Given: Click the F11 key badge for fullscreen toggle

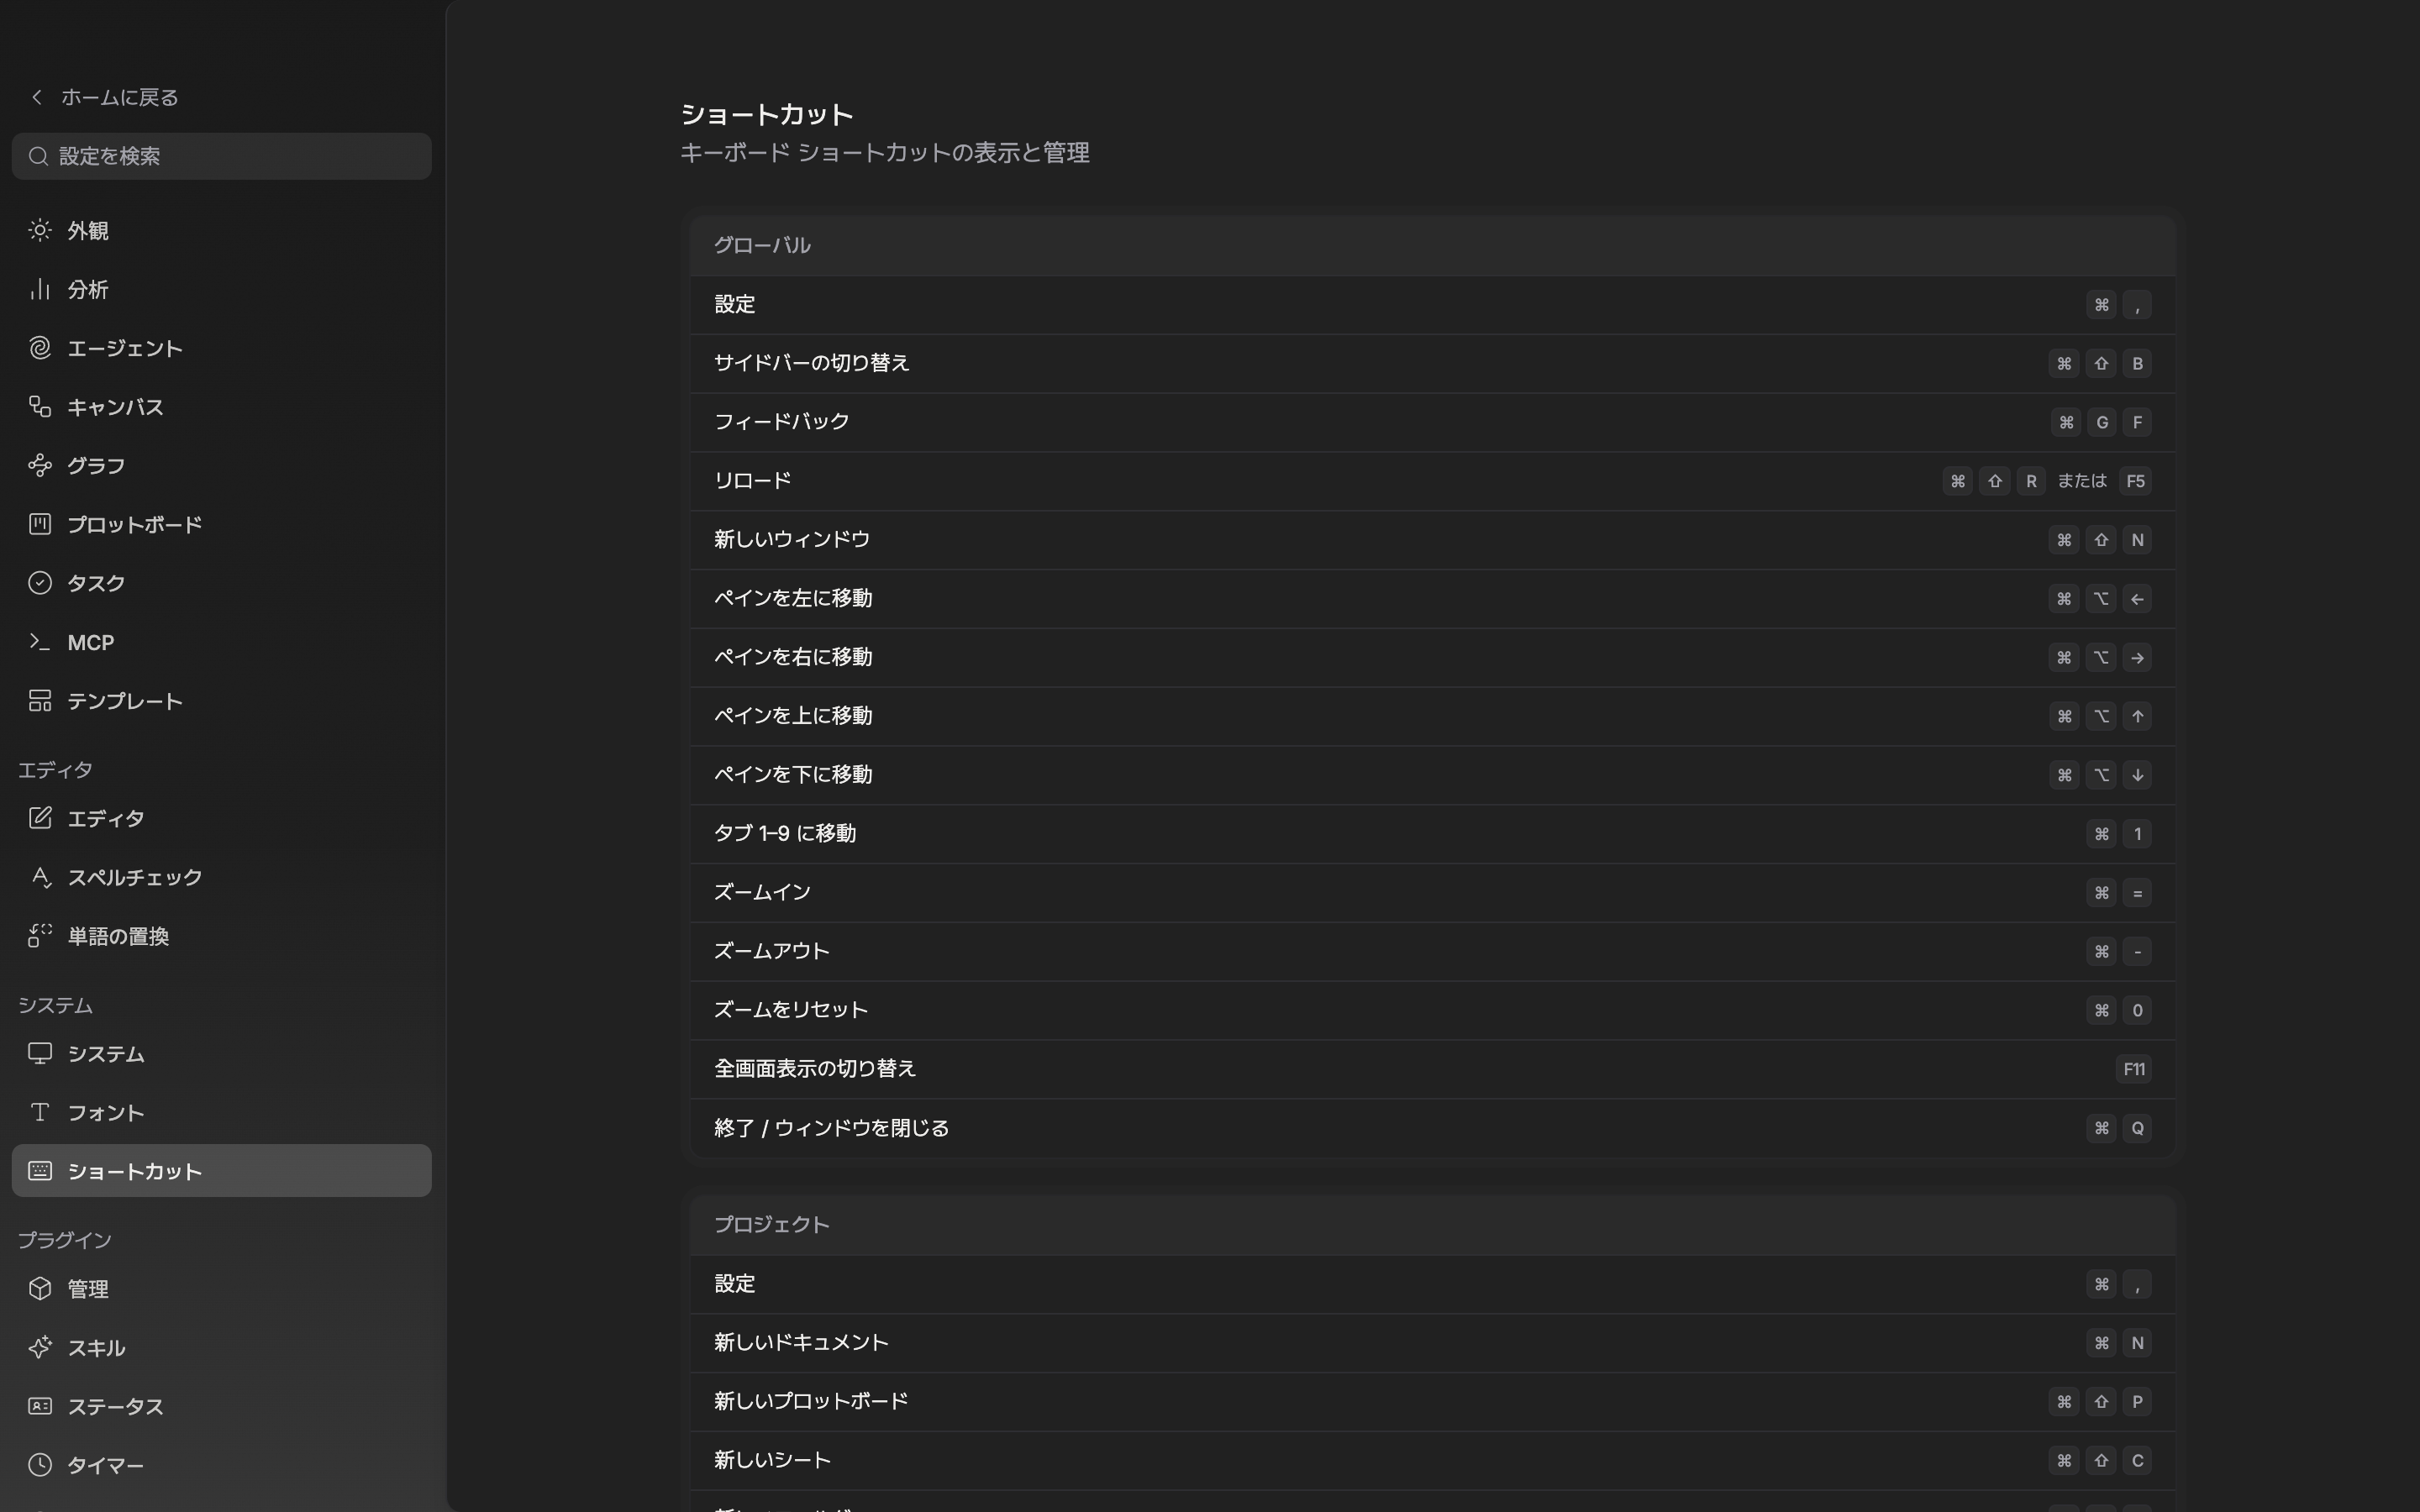Looking at the screenshot, I should pos(2133,1069).
